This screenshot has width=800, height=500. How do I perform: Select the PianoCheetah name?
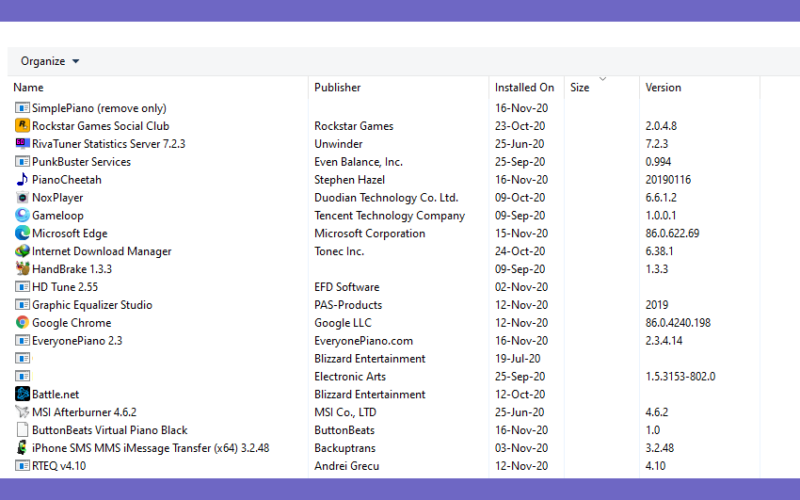click(67, 180)
